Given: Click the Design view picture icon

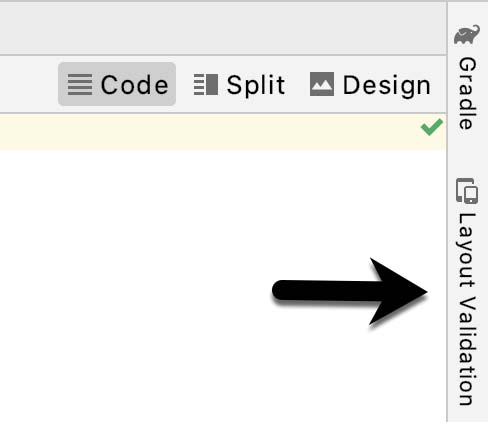Looking at the screenshot, I should [322, 84].
